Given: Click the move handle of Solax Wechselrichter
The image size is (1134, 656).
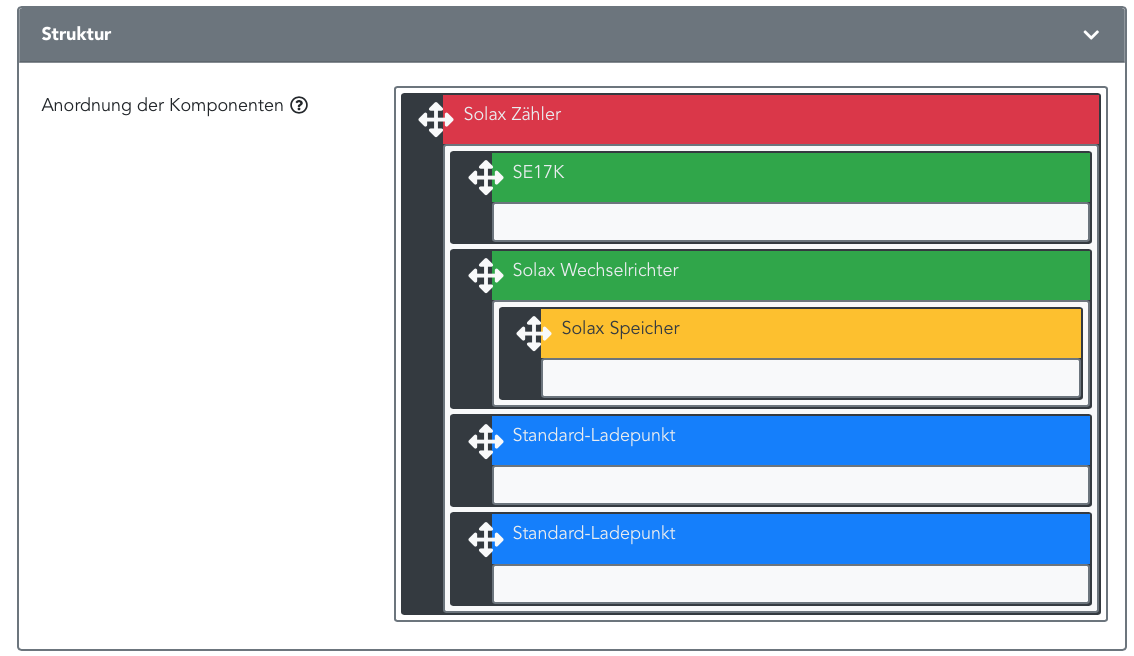Looking at the screenshot, I should [485, 276].
